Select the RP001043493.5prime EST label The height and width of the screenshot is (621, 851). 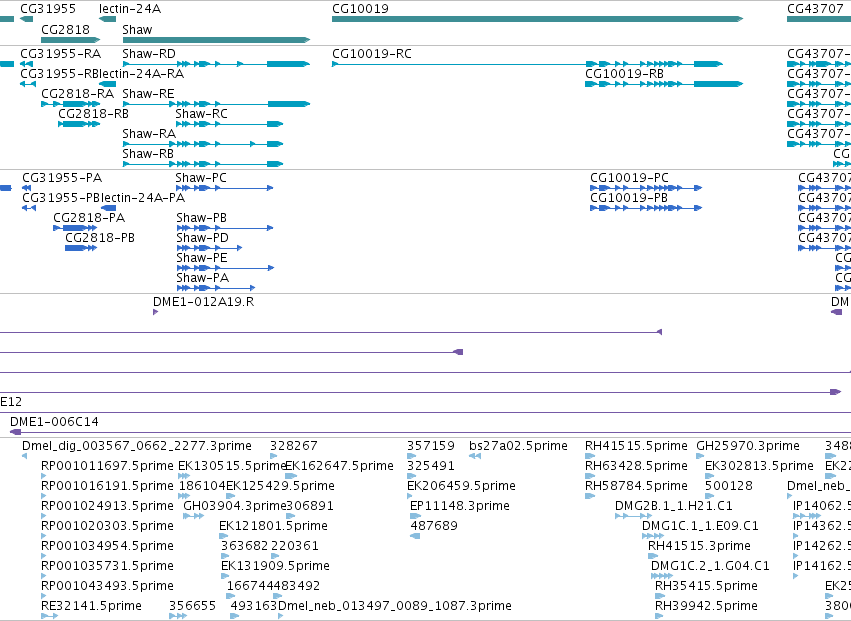107,587
